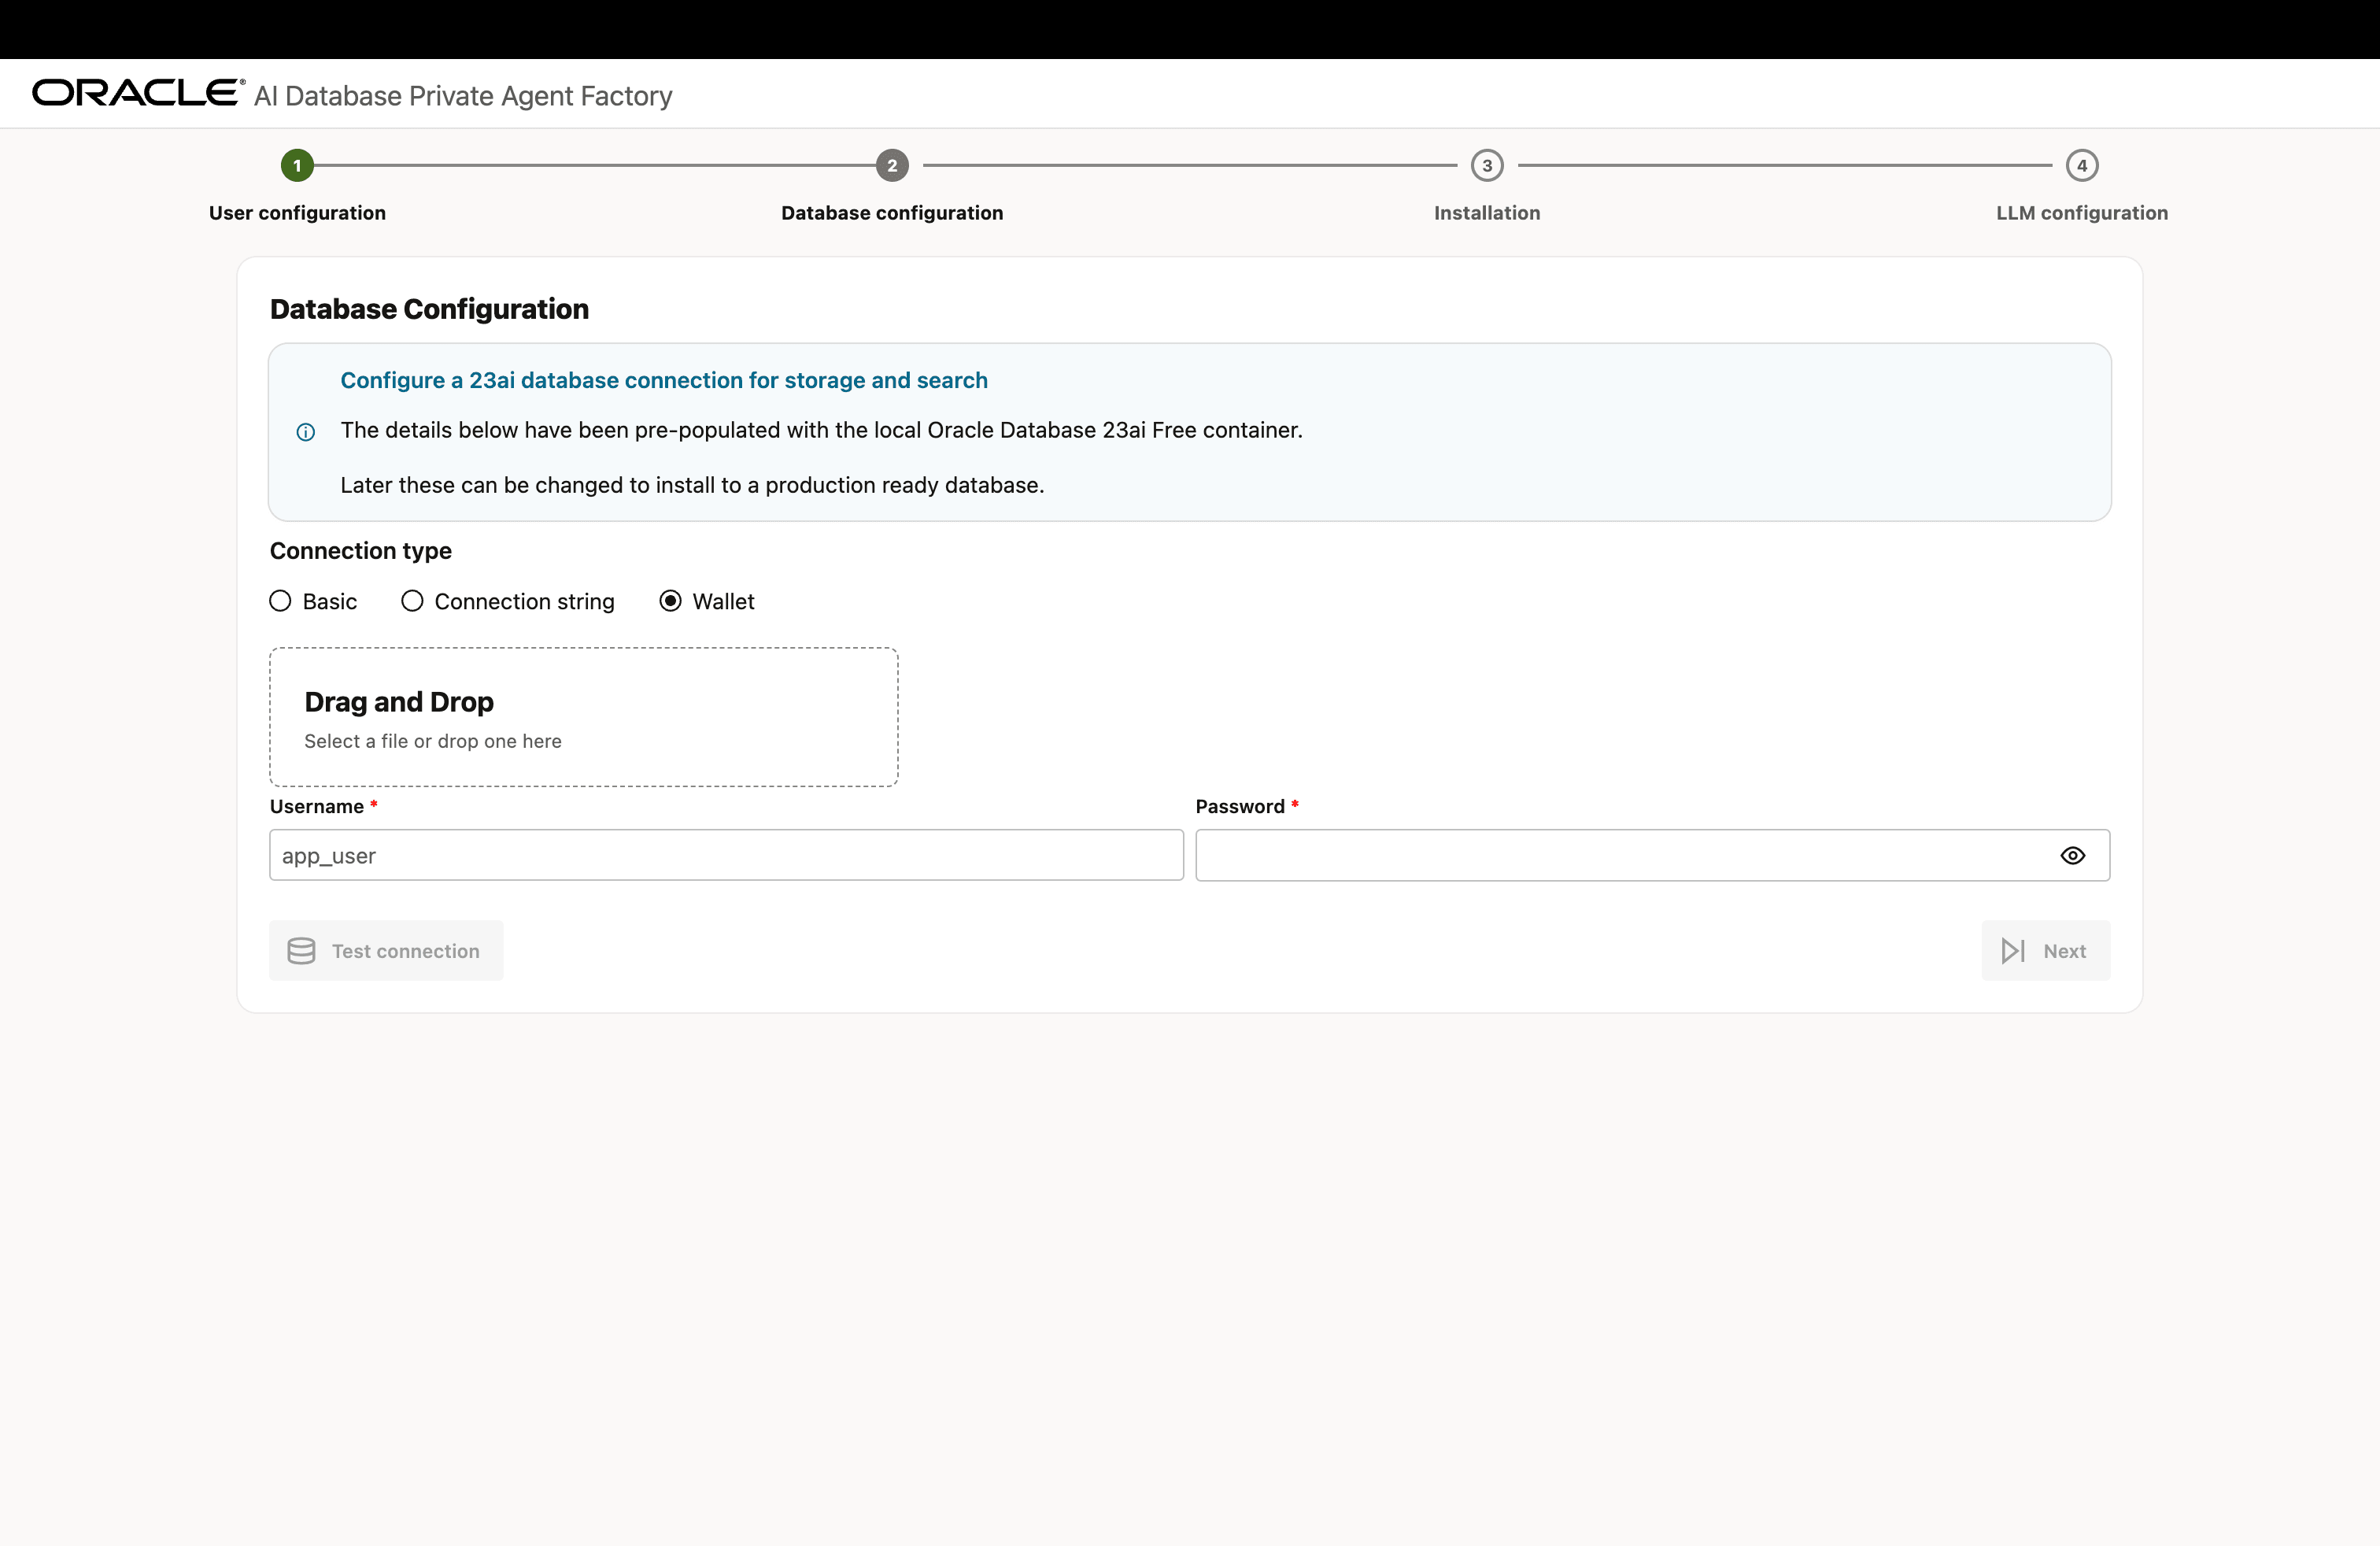Click step 1 circle in the progress stepper

click(296, 166)
